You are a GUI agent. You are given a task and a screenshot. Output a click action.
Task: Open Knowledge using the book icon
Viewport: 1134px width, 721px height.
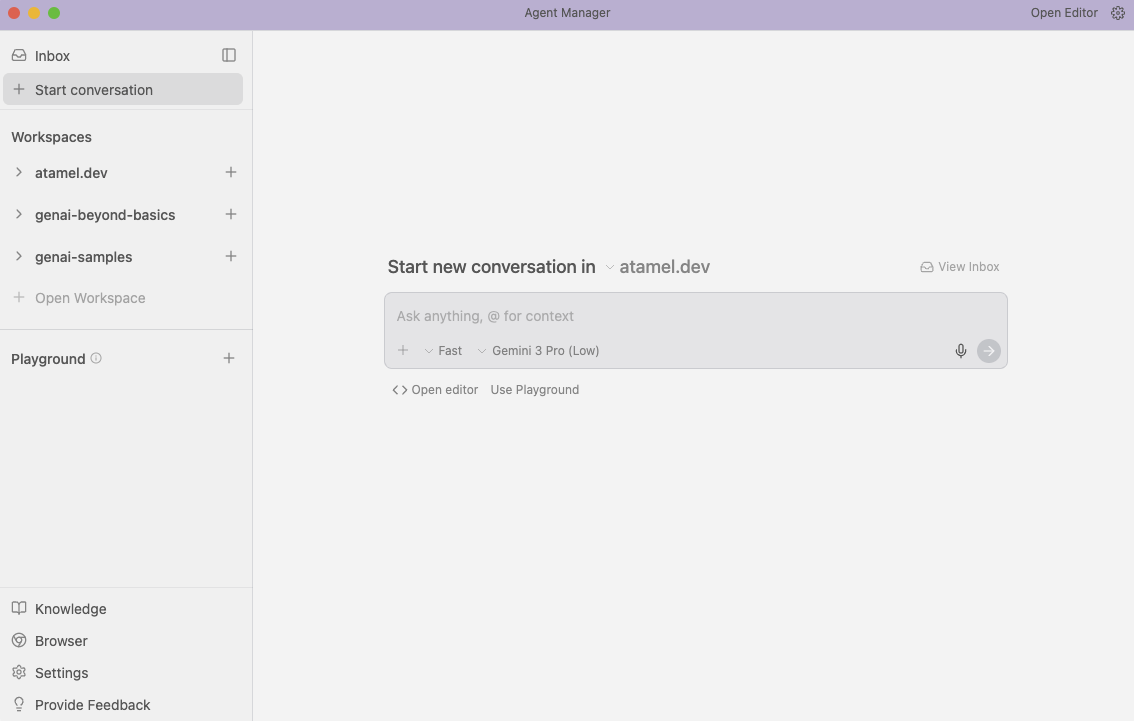tap(20, 608)
